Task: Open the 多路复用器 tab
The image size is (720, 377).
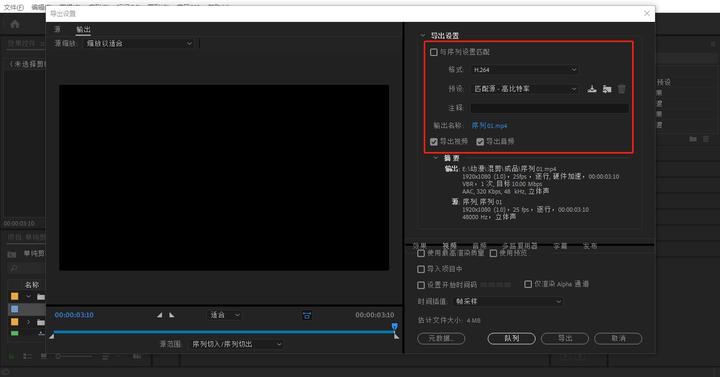Action: pyautogui.click(x=520, y=246)
